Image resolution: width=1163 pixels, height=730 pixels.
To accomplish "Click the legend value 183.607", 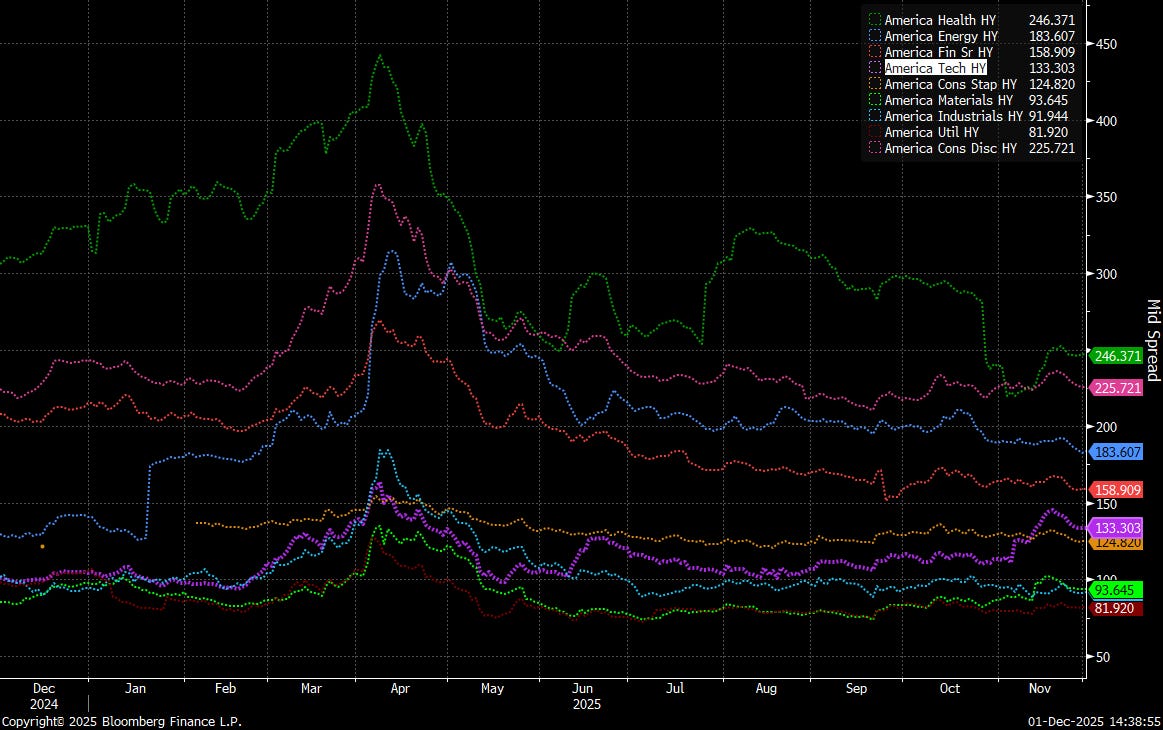I will (x=1051, y=36).
